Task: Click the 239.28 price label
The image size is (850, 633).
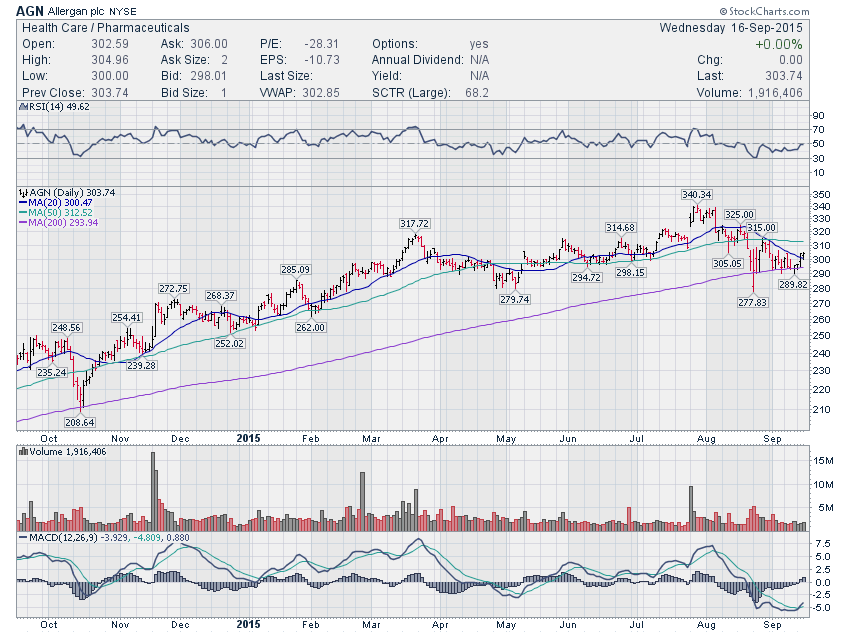Action: [141, 366]
